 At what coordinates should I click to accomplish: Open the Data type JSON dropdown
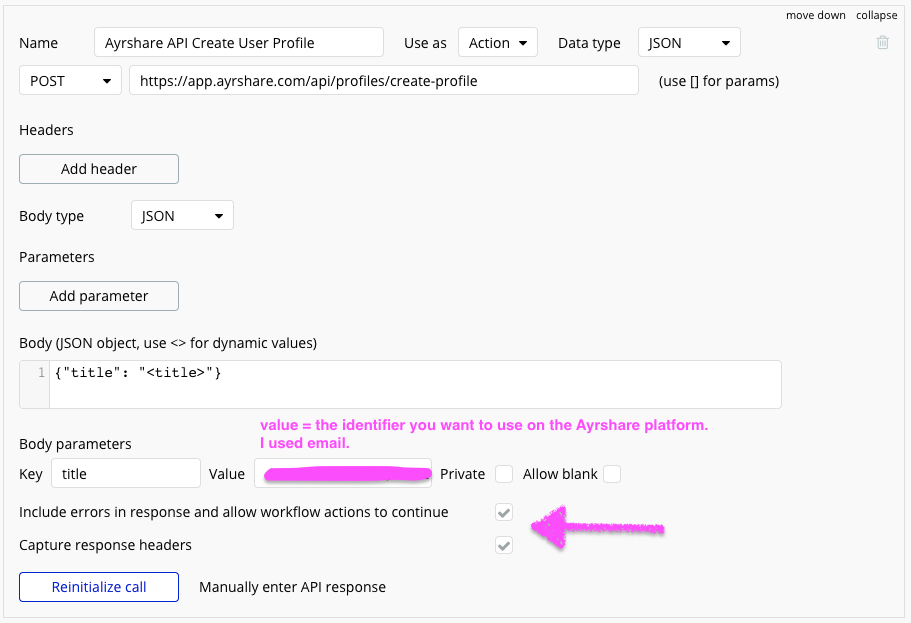pyautogui.click(x=689, y=43)
